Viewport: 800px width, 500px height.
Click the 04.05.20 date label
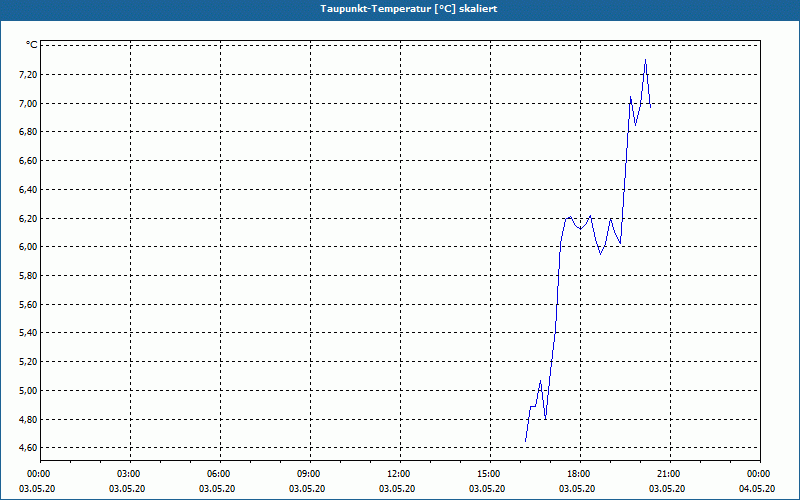[757, 489]
